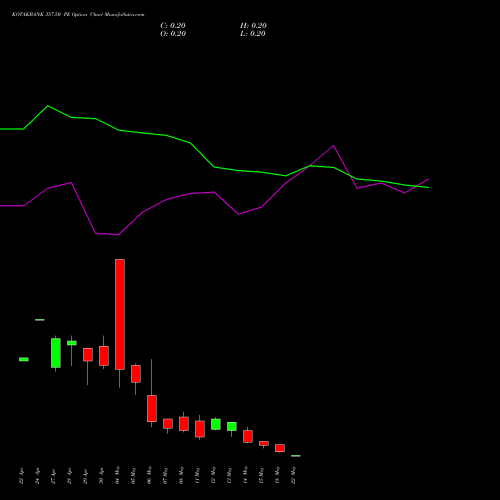Click the '04 May' date label
This screenshot has width=500, height=500.
point(118,475)
